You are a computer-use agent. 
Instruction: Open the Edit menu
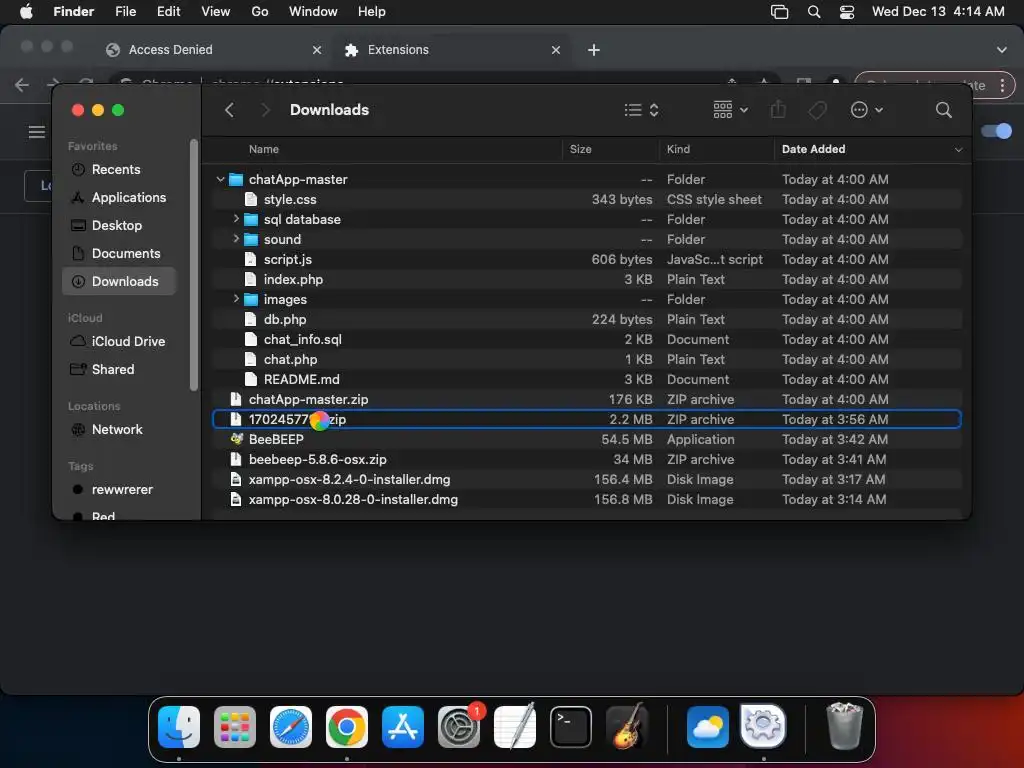(168, 12)
